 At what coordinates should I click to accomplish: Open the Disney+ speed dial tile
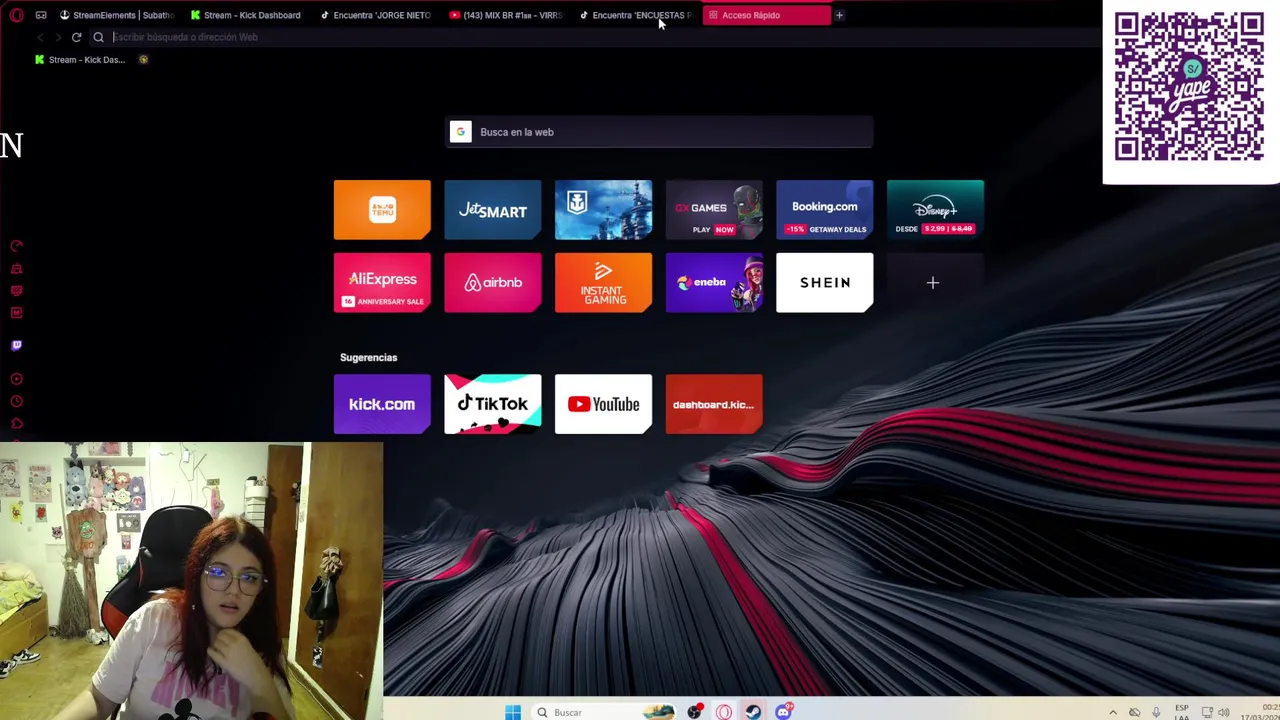[935, 210]
